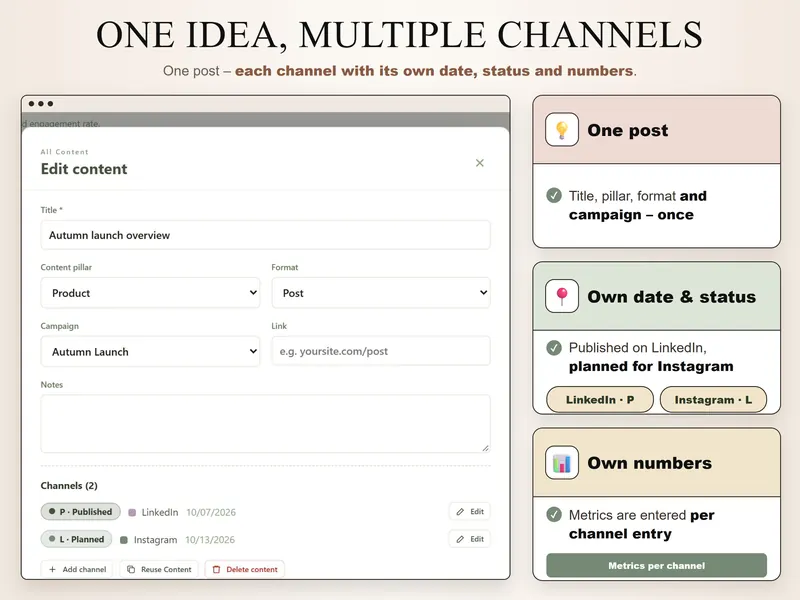
Task: Open the Content pillar dropdown showing Product
Action: (151, 293)
